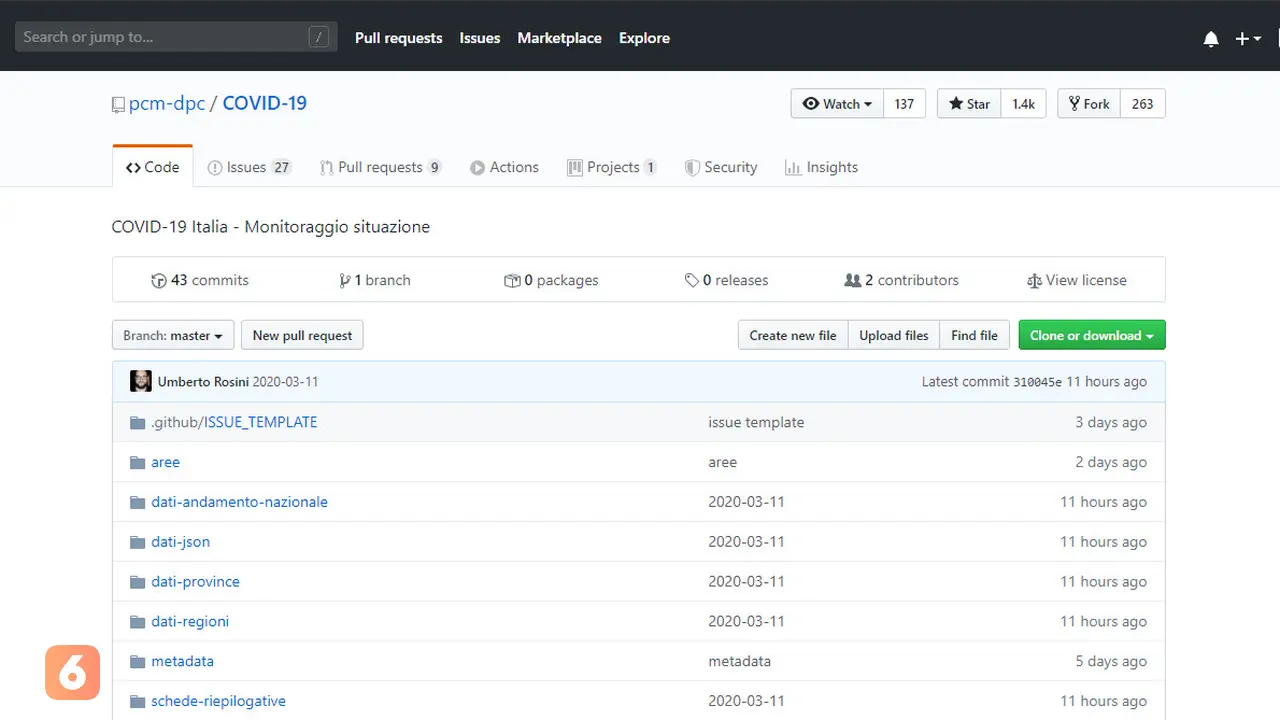Click Find file button
Image resolution: width=1280 pixels, height=720 pixels.
tap(974, 335)
